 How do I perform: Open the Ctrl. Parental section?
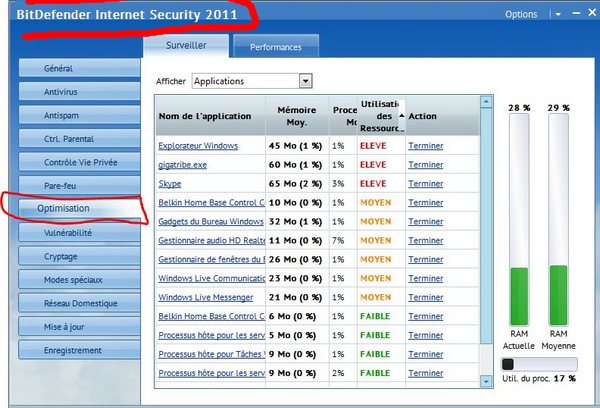pyautogui.click(x=80, y=139)
